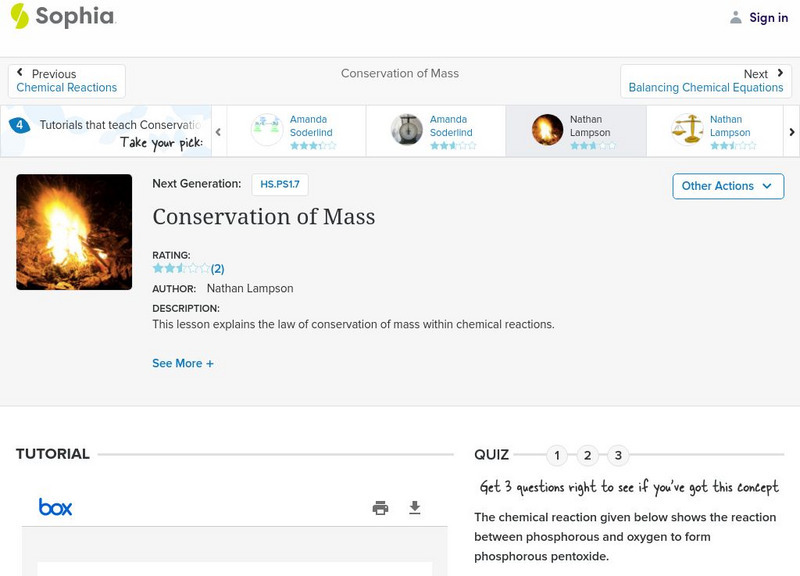Open the HS.PS1.7 standard badge

(x=281, y=184)
